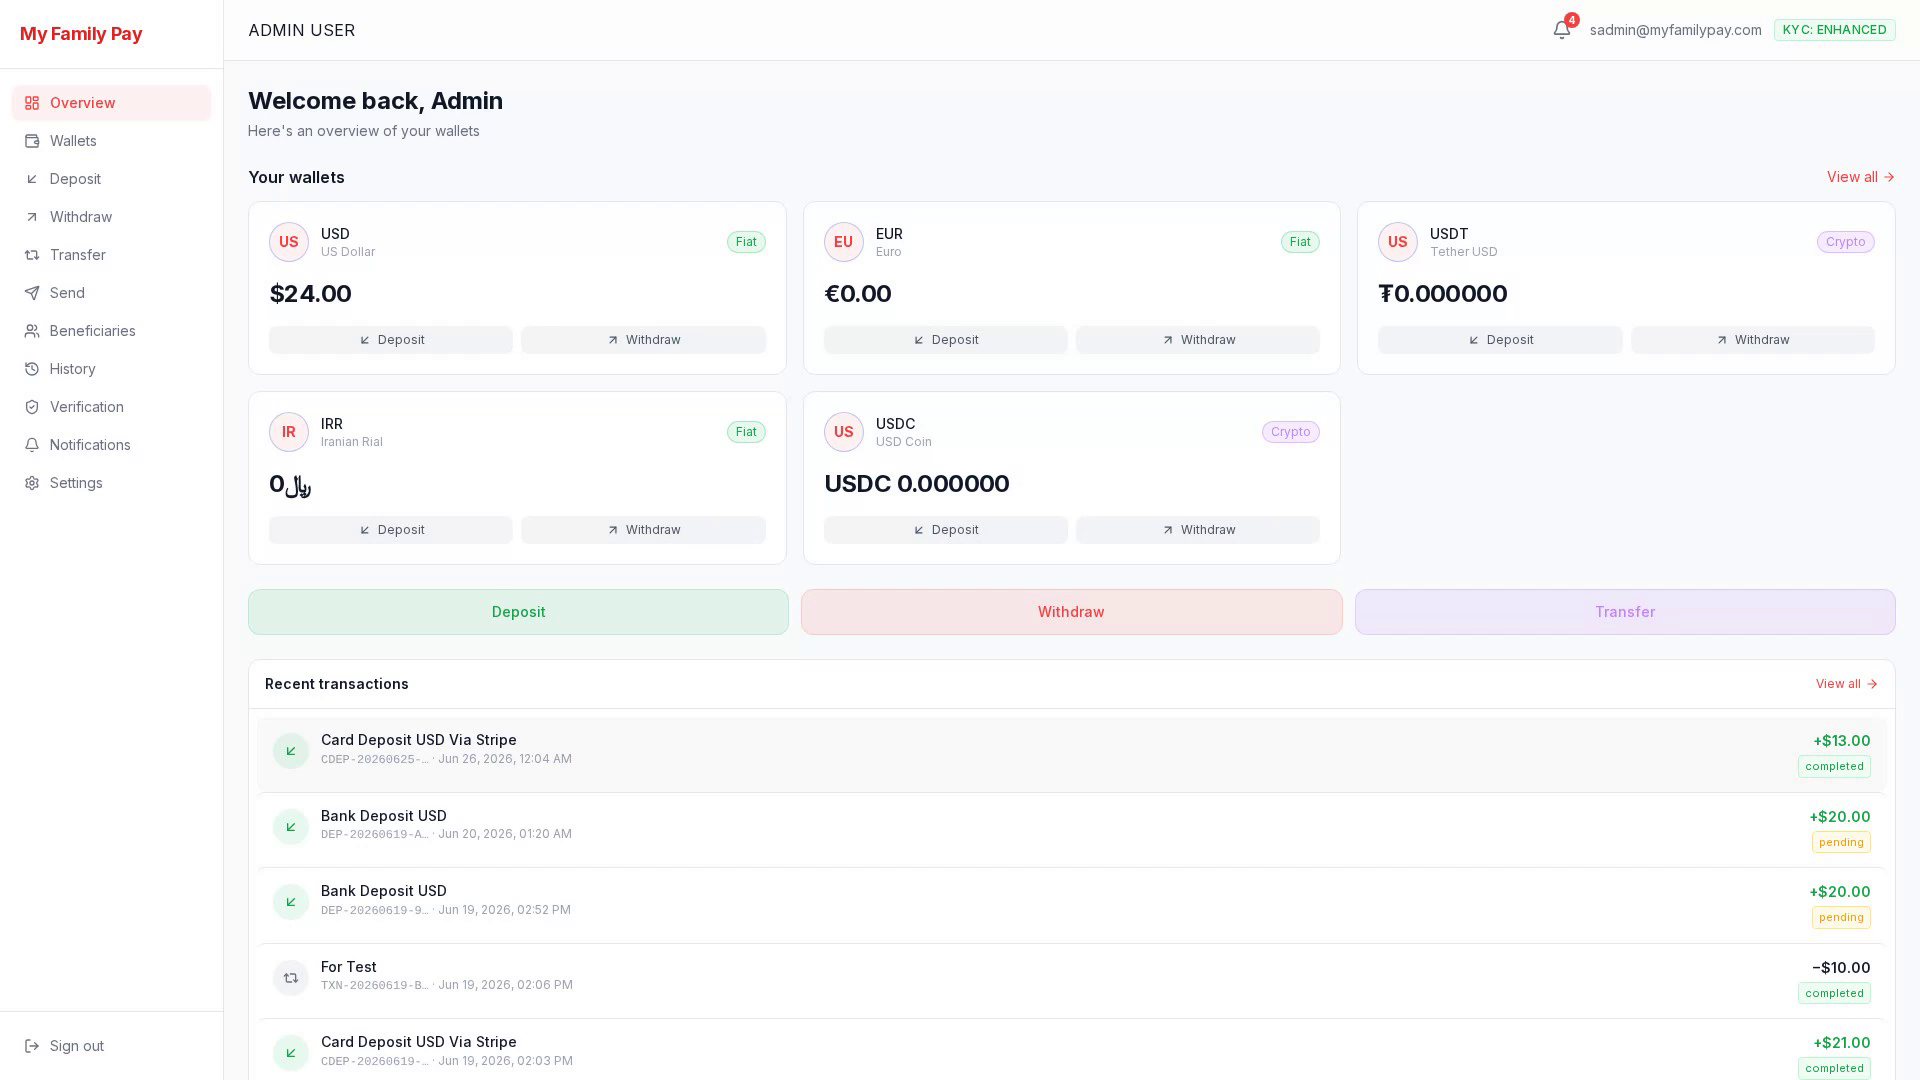The height and width of the screenshot is (1080, 1920).
Task: Open Settings in the sidebar
Action: pyautogui.click(x=111, y=483)
